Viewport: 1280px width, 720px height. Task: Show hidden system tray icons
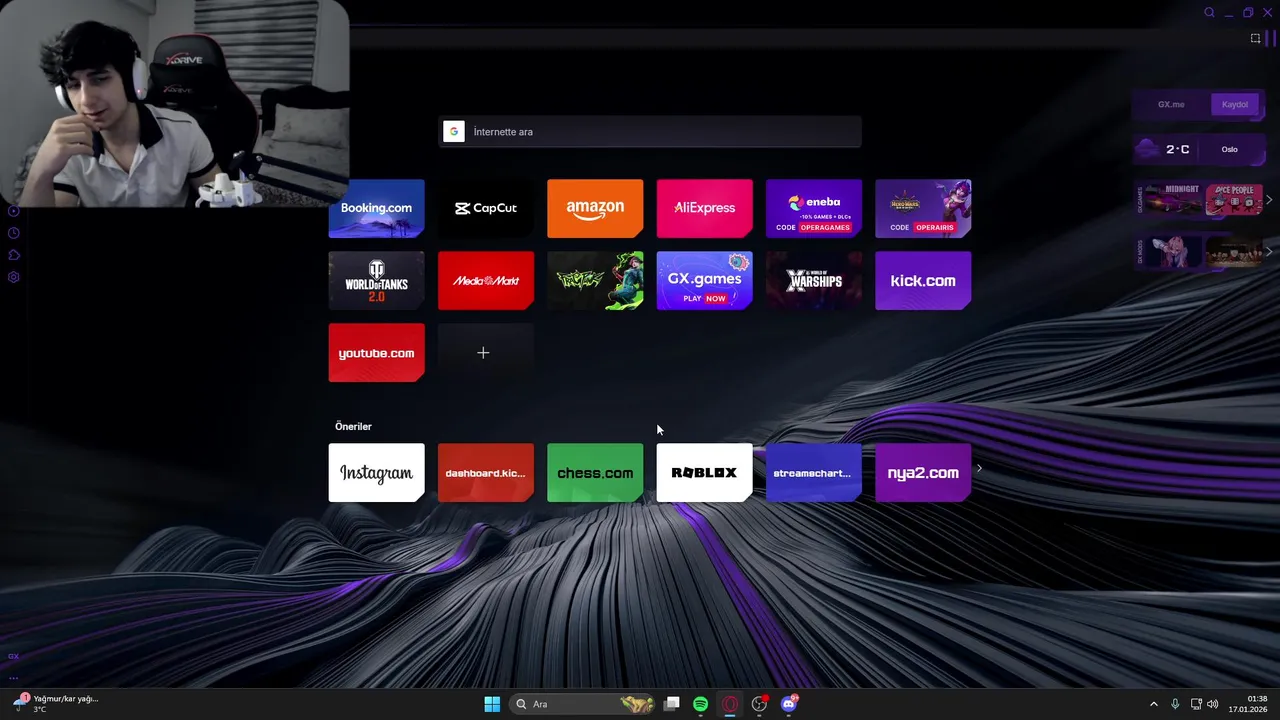tap(1153, 704)
